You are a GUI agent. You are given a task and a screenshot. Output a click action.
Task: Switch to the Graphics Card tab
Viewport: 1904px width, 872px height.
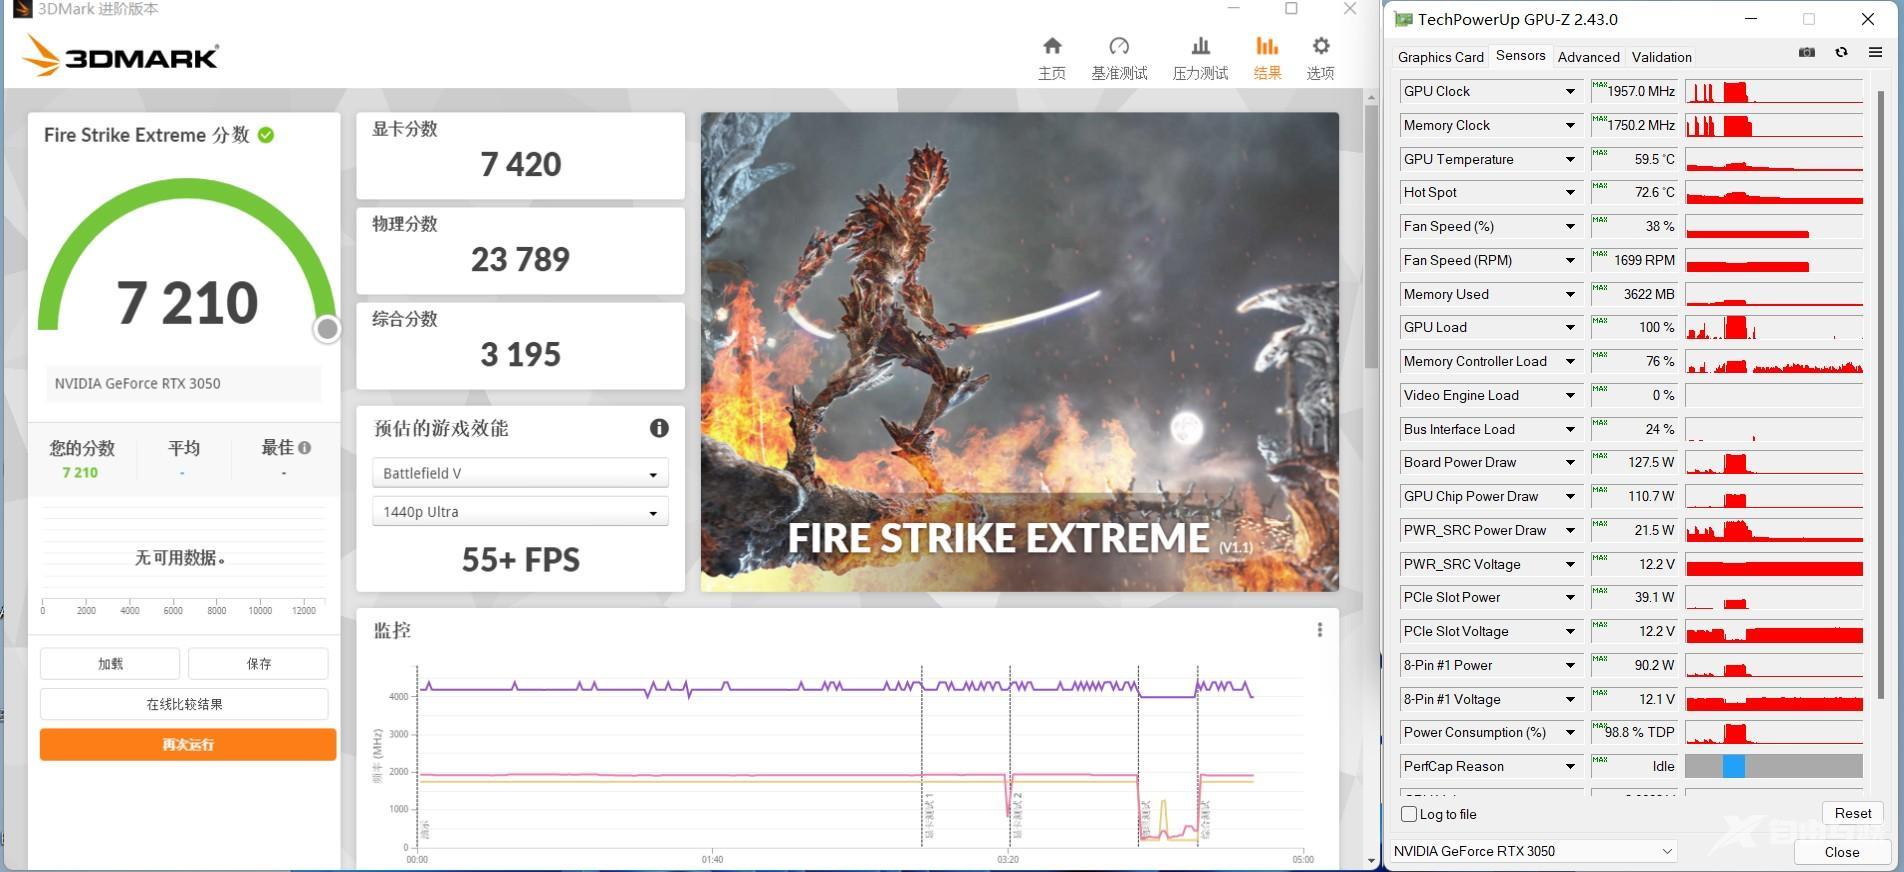click(1440, 57)
